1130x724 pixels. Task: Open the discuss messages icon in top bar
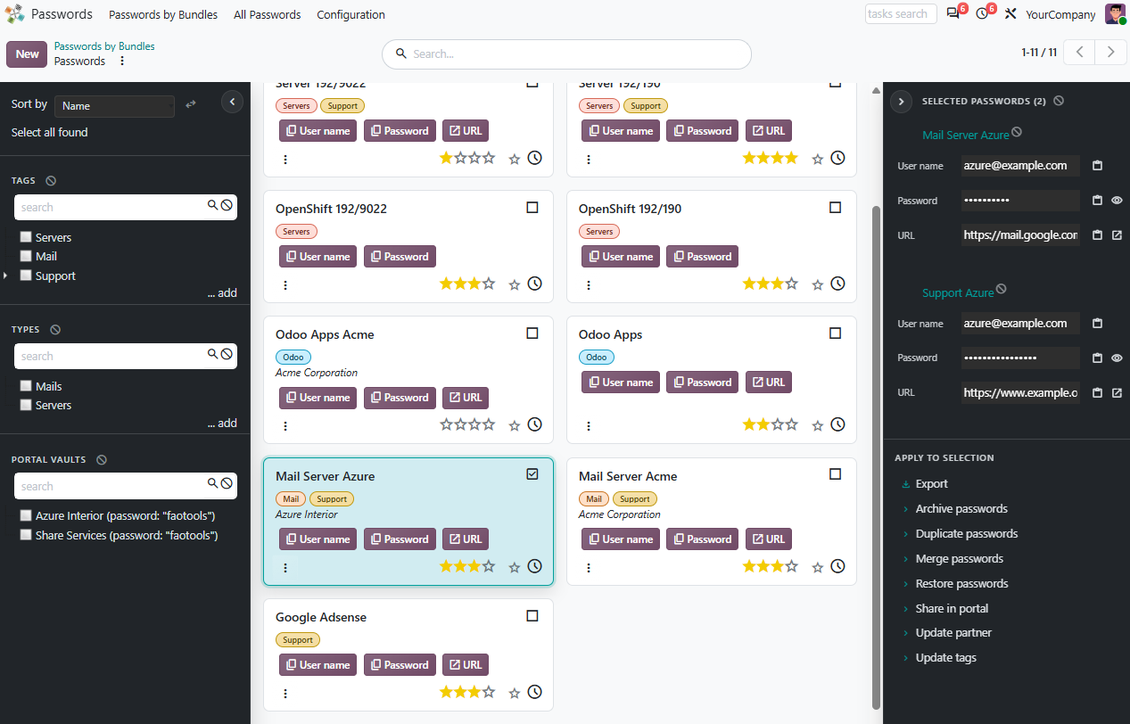[953, 14]
